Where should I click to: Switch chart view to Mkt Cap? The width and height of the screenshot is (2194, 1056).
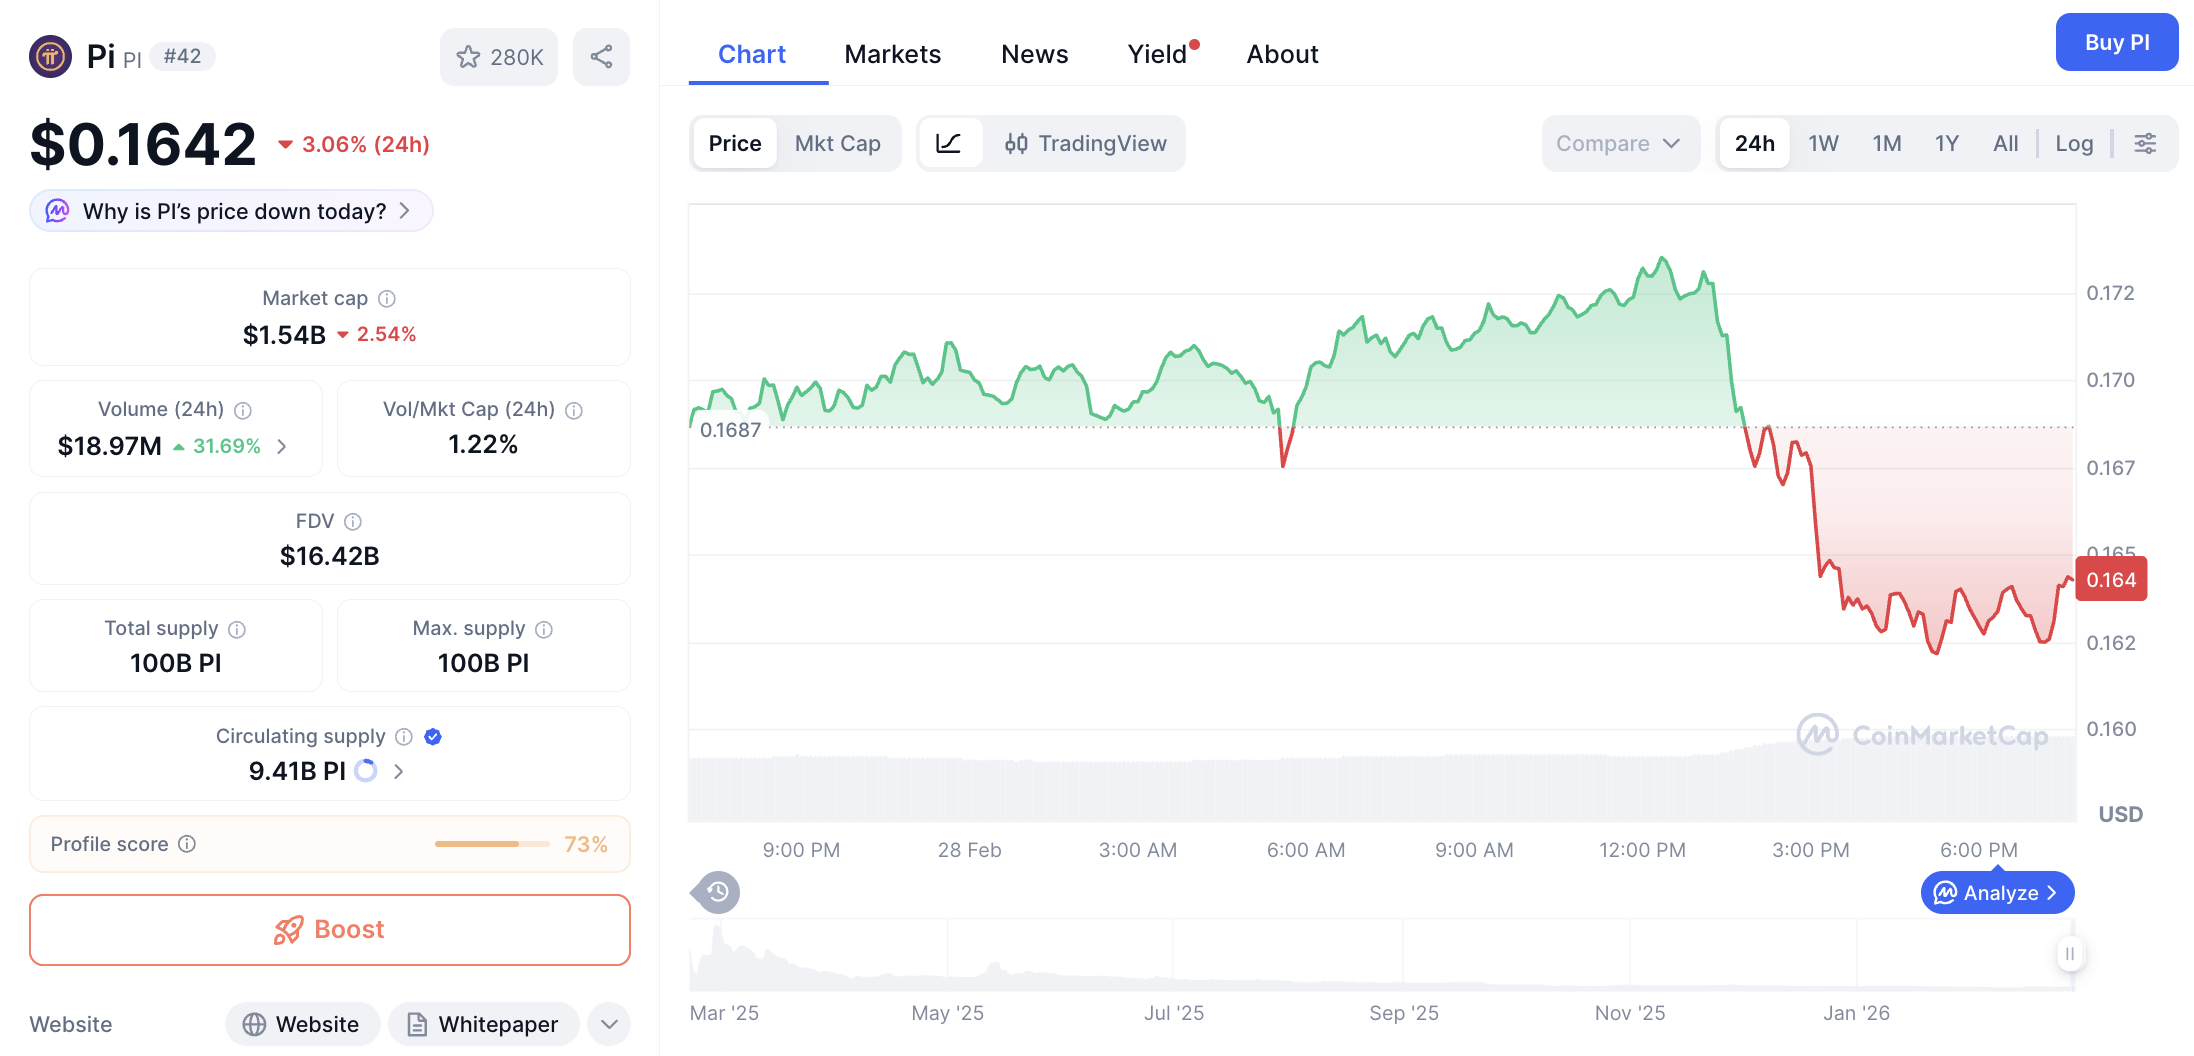point(838,143)
